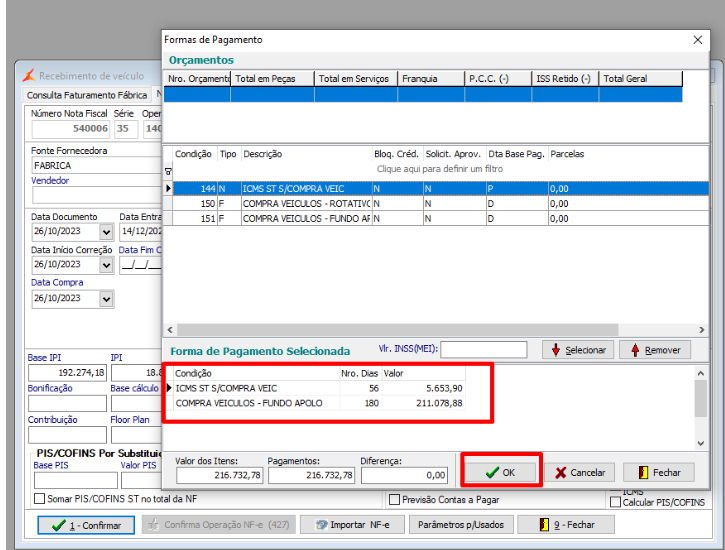Click the Fonte Fornecedora field FABRICA
This screenshot has width=725, height=550.
[x=96, y=165]
